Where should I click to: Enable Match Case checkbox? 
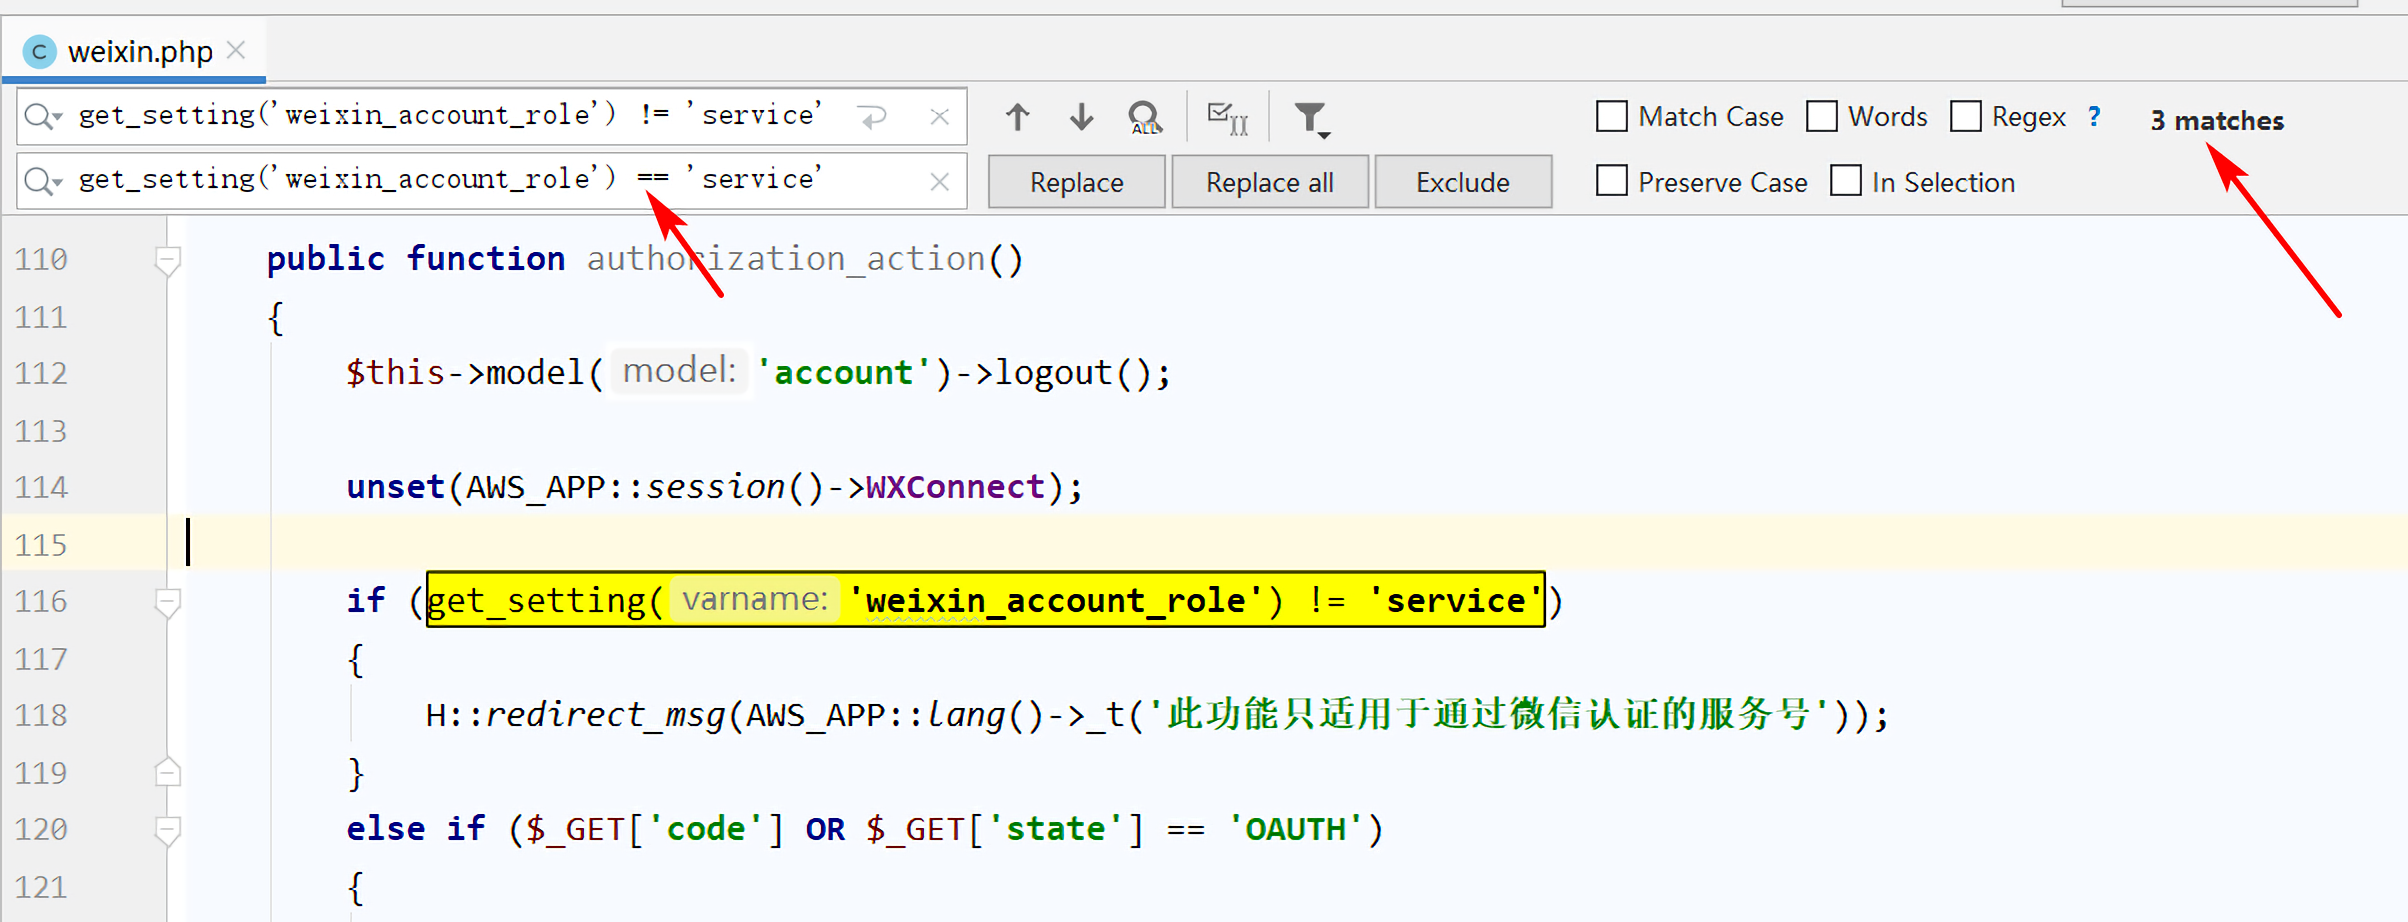[x=1611, y=117]
